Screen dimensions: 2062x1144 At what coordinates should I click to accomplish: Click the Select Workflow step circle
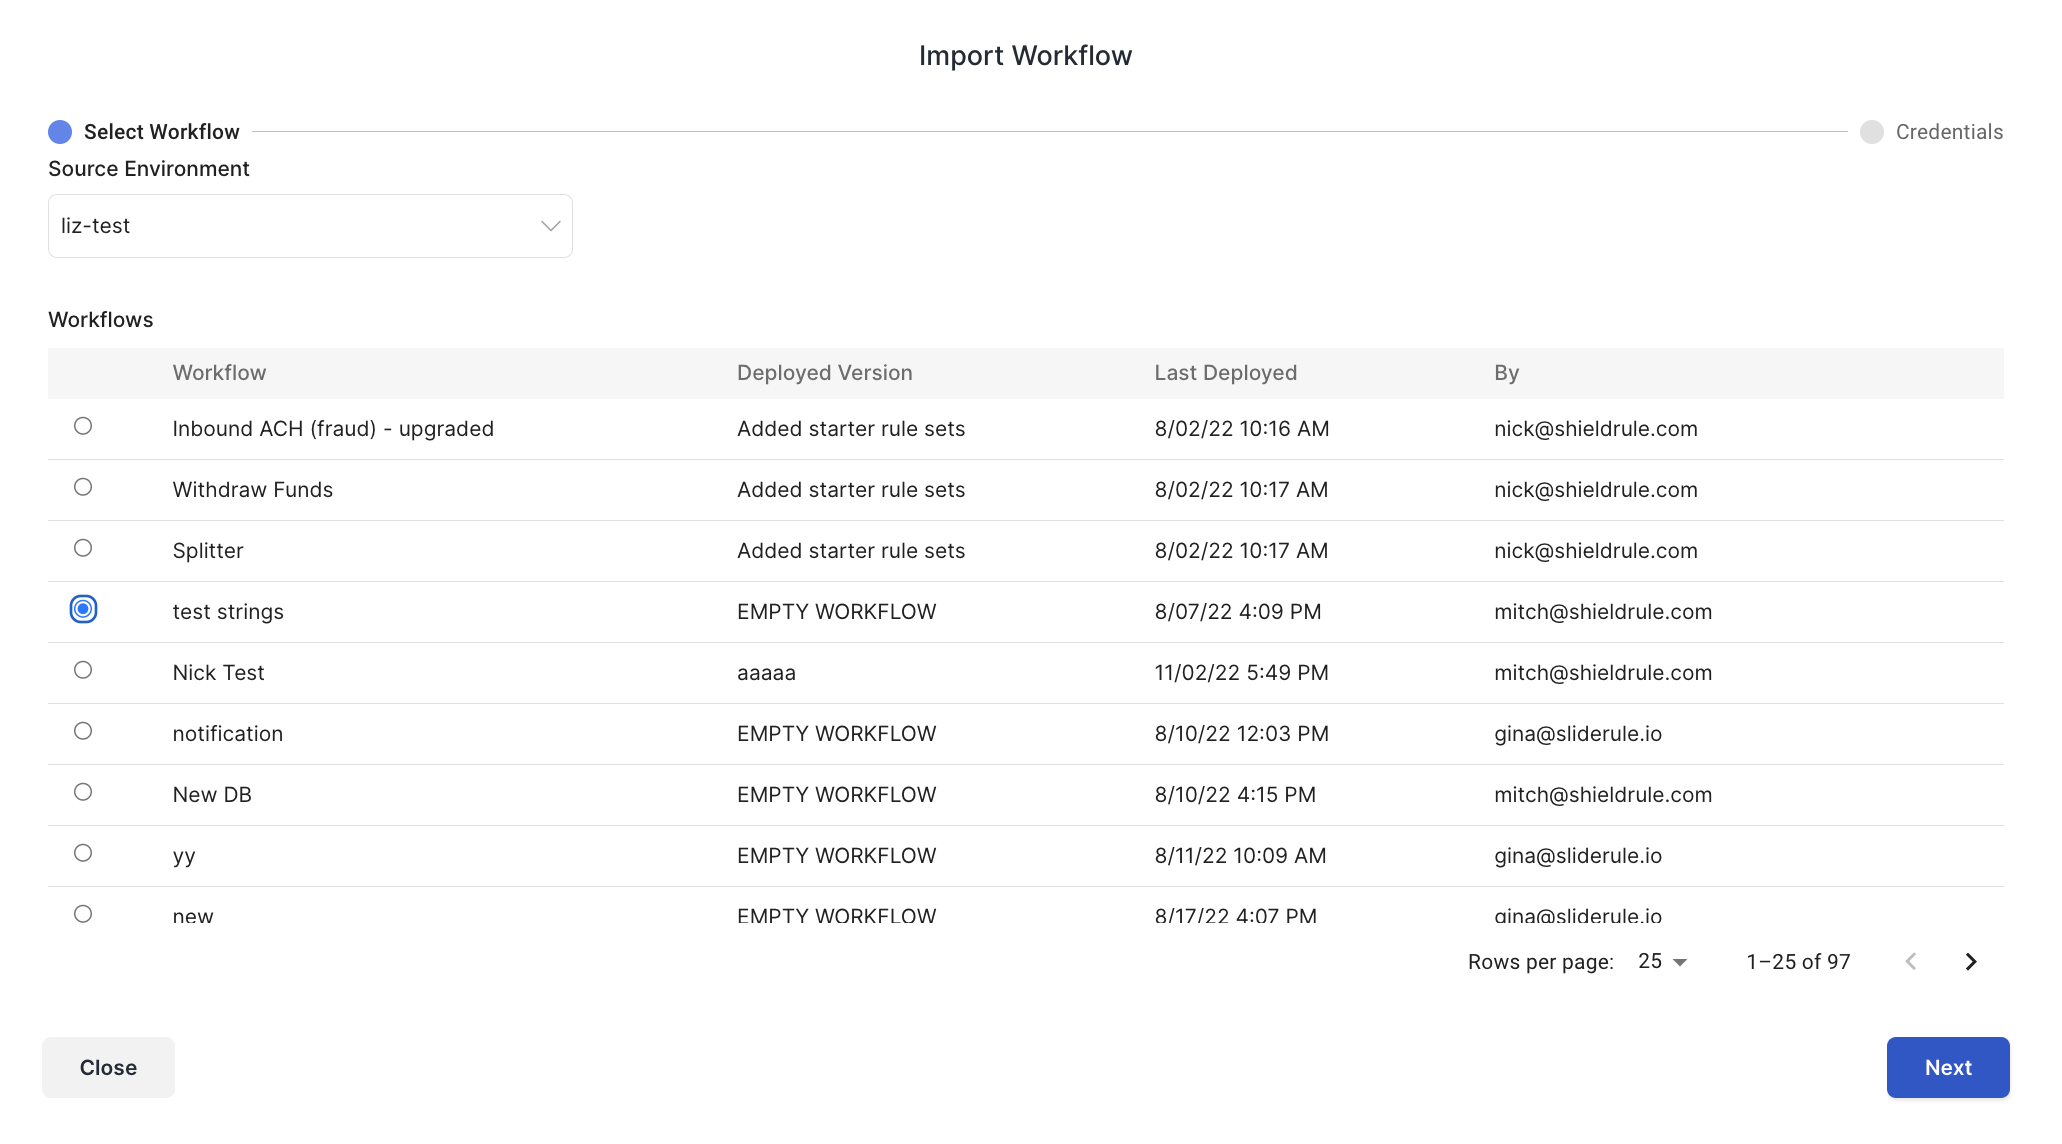point(60,132)
